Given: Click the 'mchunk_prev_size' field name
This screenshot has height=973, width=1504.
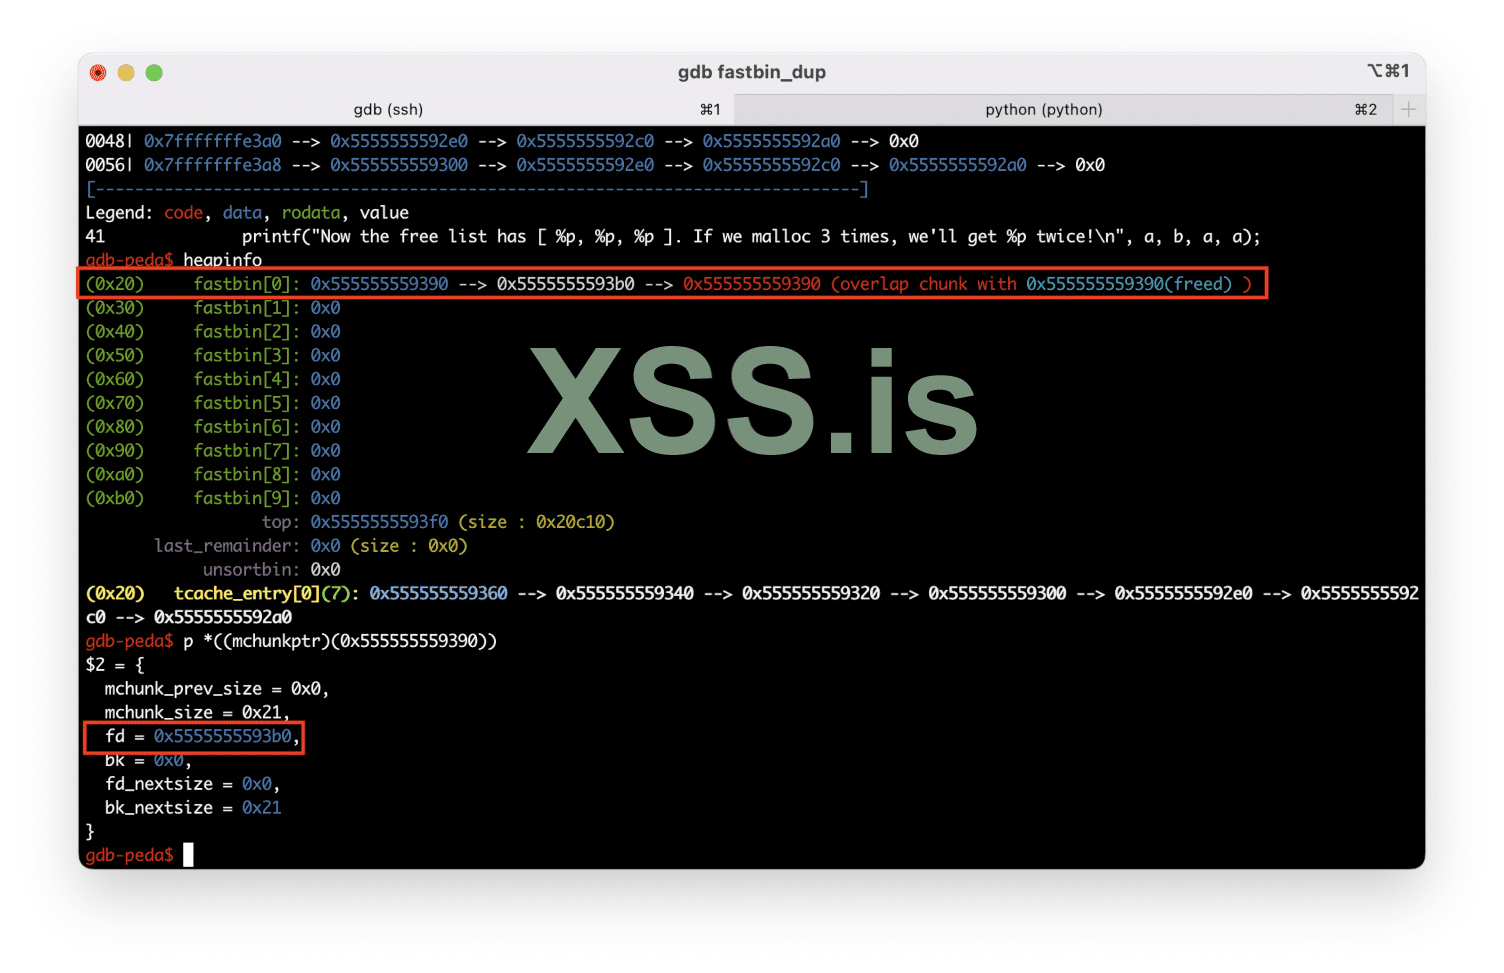Looking at the screenshot, I should (x=183, y=689).
